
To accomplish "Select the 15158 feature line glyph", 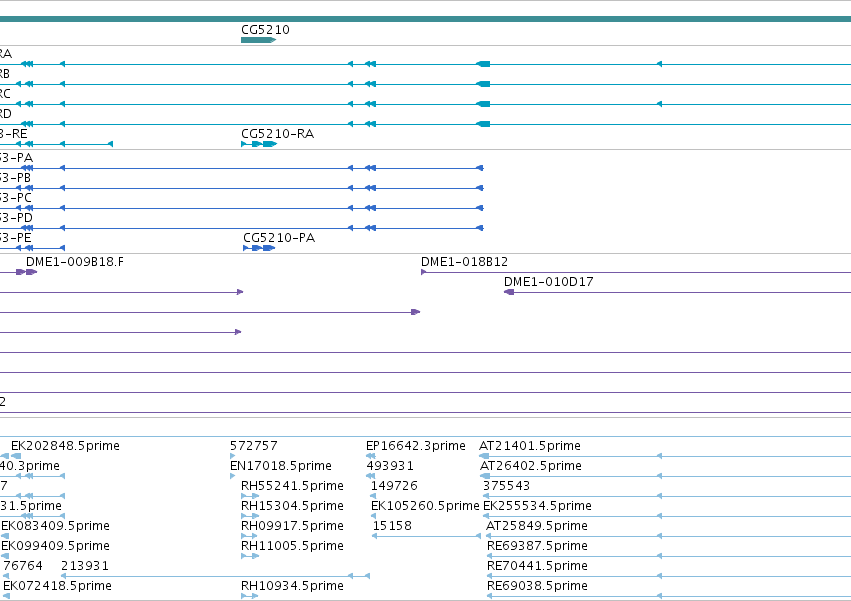I will (426, 536).
